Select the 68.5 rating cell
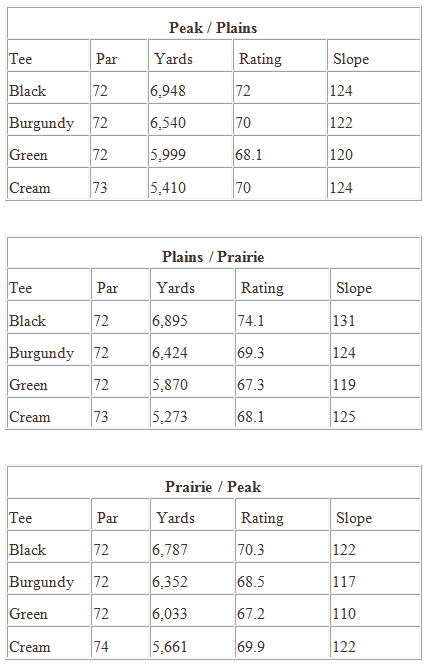The width and height of the screenshot is (433, 669). pyautogui.click(x=251, y=582)
